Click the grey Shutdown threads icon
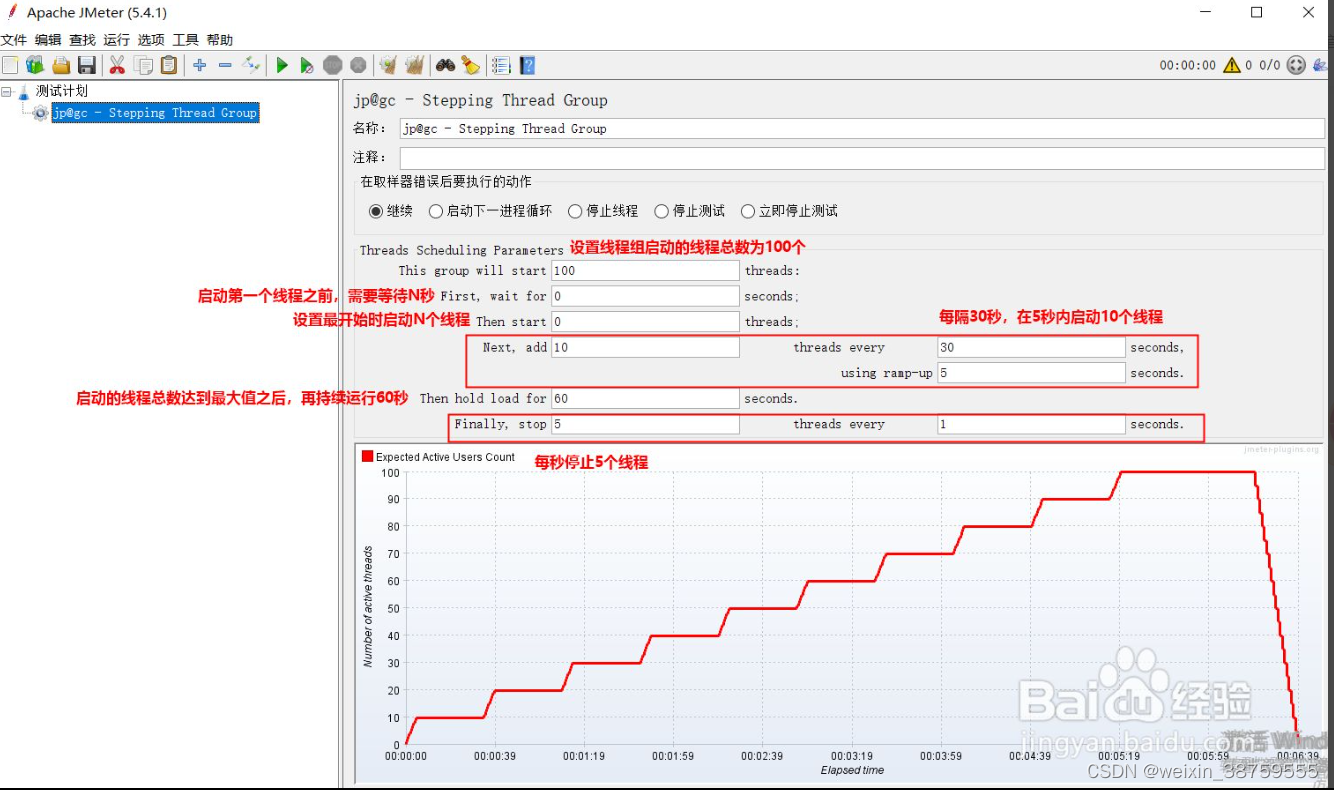Screen dimensions: 1334x790 [358, 65]
